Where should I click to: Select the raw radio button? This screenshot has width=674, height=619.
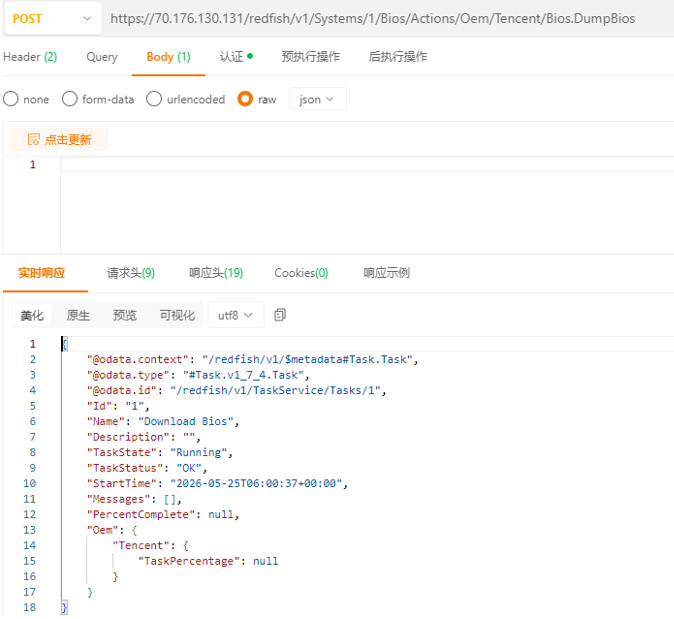tap(245, 99)
